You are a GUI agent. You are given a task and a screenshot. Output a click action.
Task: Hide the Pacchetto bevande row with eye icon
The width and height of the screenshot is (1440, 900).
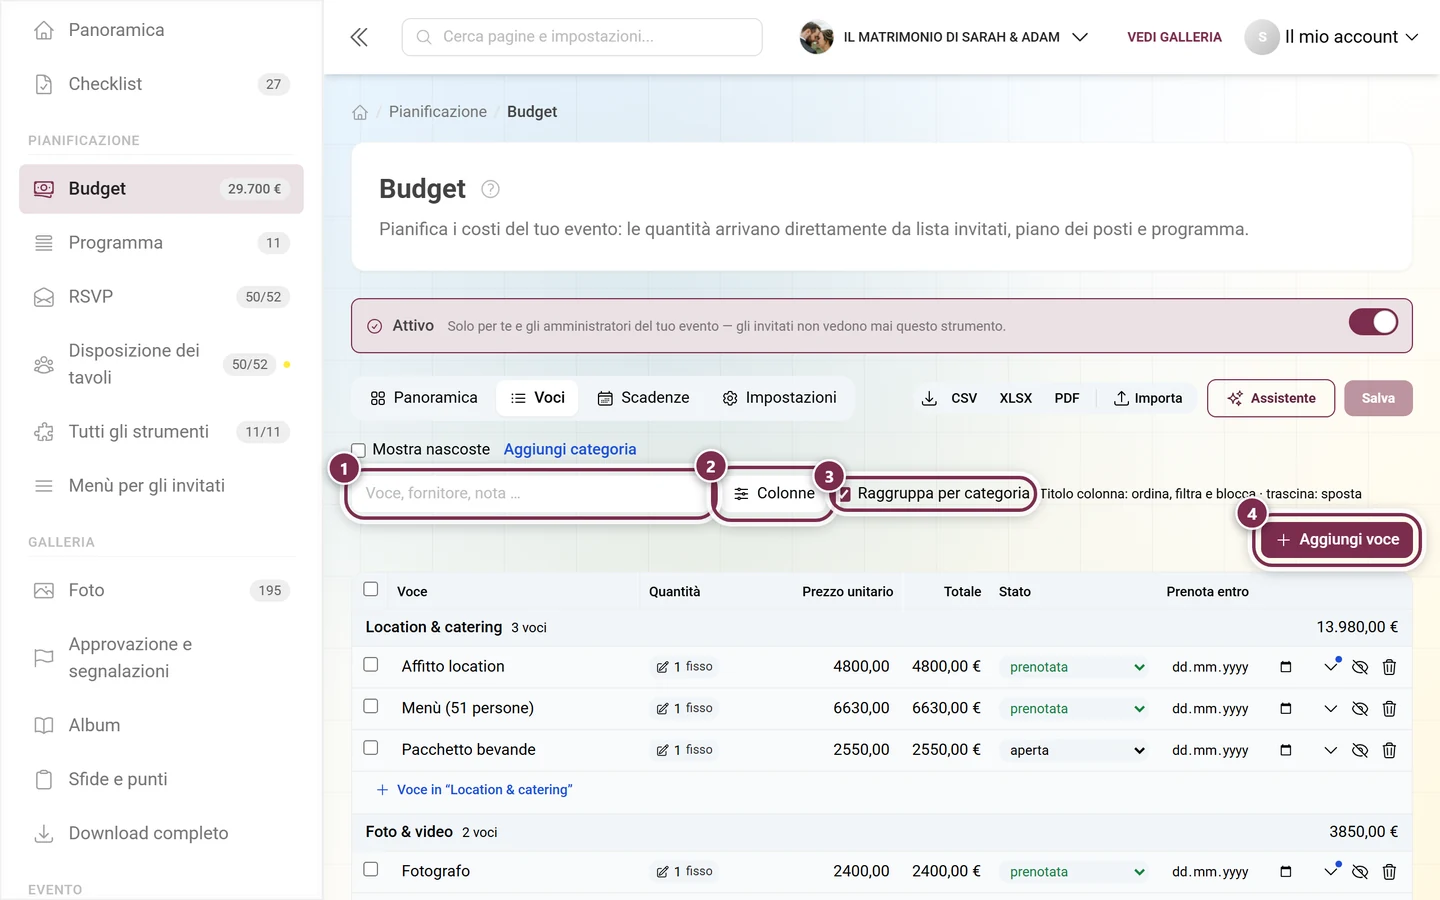pos(1360,750)
